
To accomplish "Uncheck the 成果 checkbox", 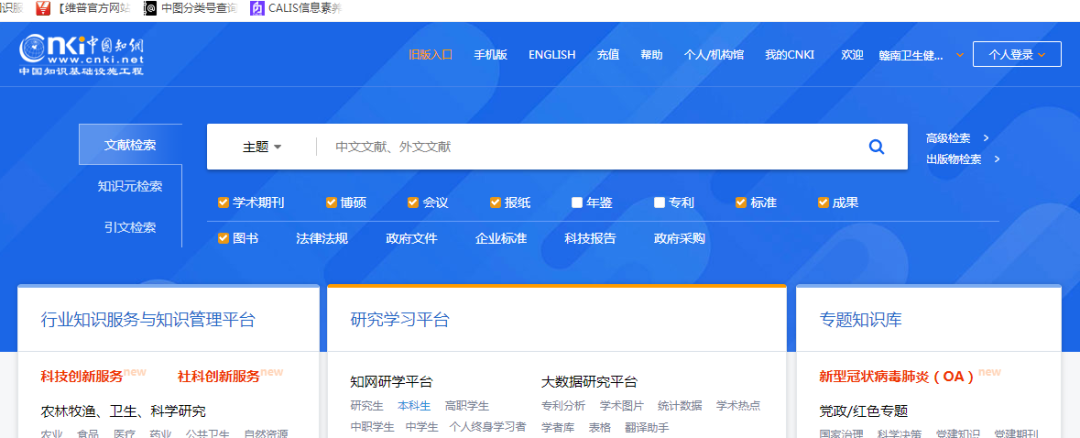I will 823,202.
